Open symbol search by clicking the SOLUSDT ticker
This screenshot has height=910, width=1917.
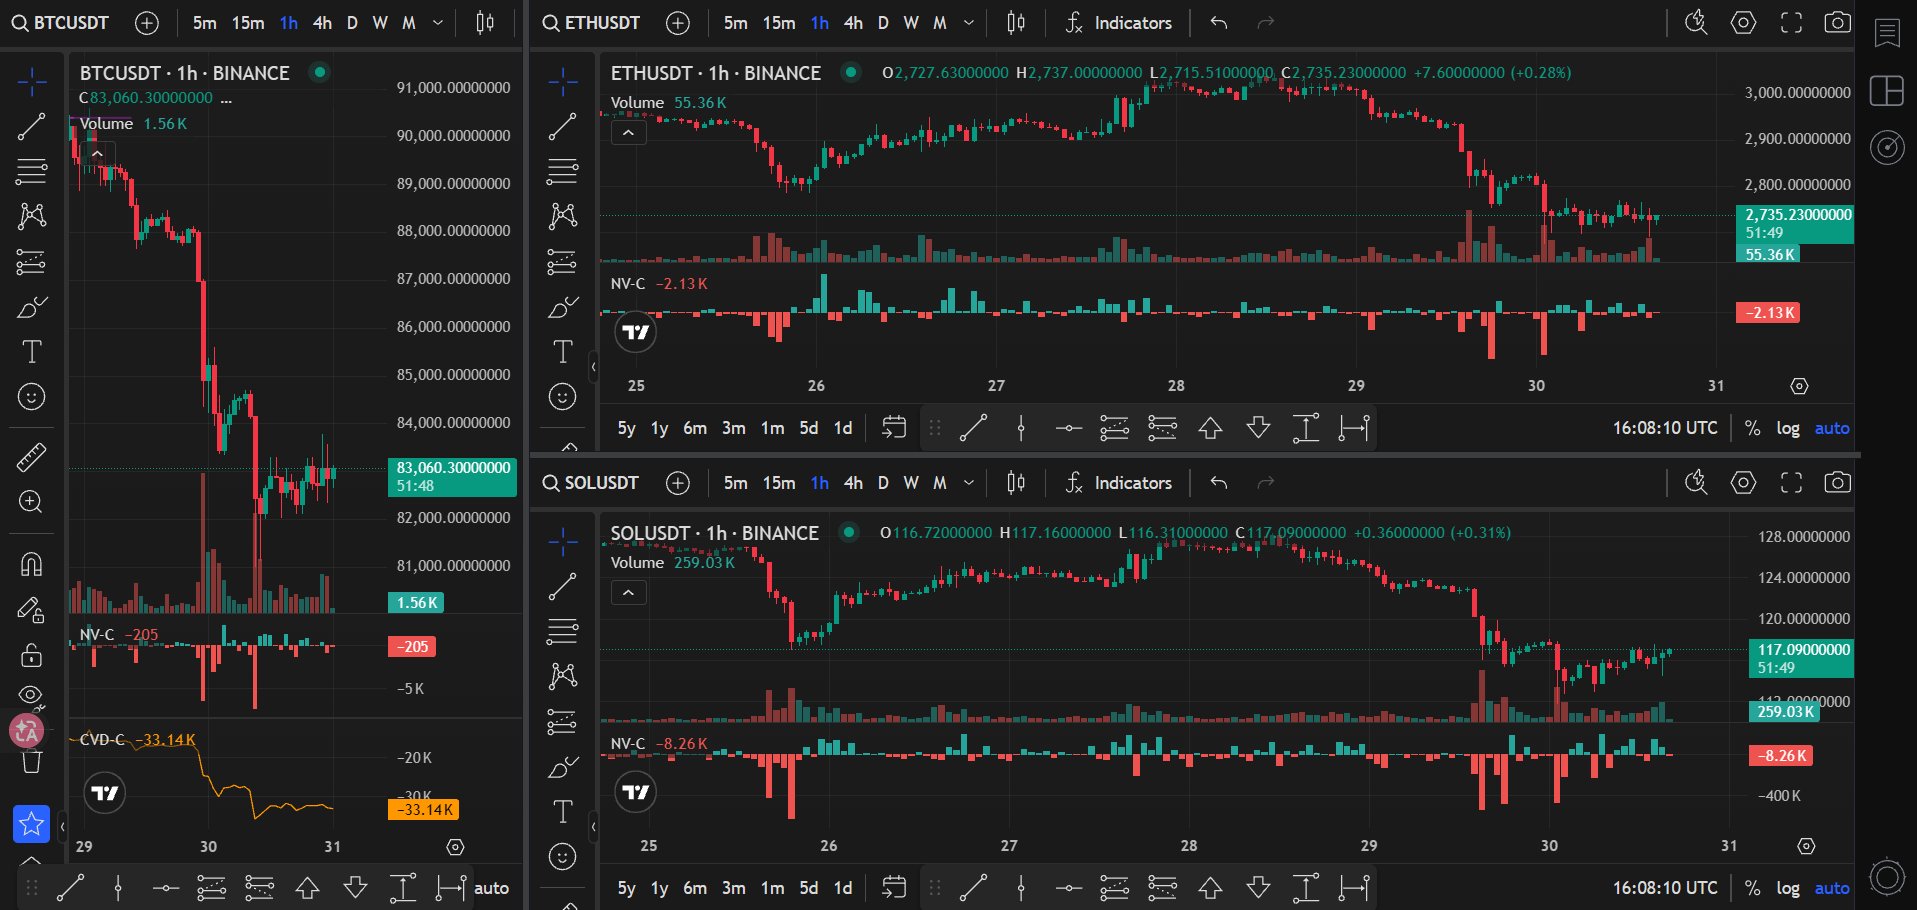point(590,483)
